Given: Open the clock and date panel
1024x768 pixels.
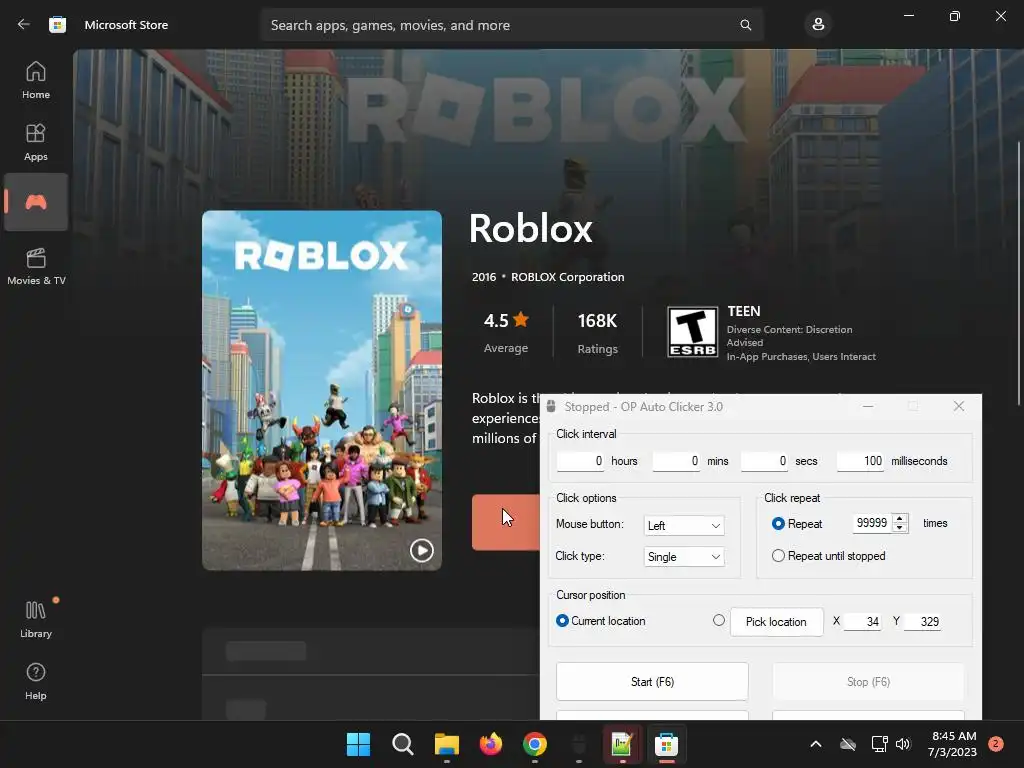Looking at the screenshot, I should (x=952, y=744).
